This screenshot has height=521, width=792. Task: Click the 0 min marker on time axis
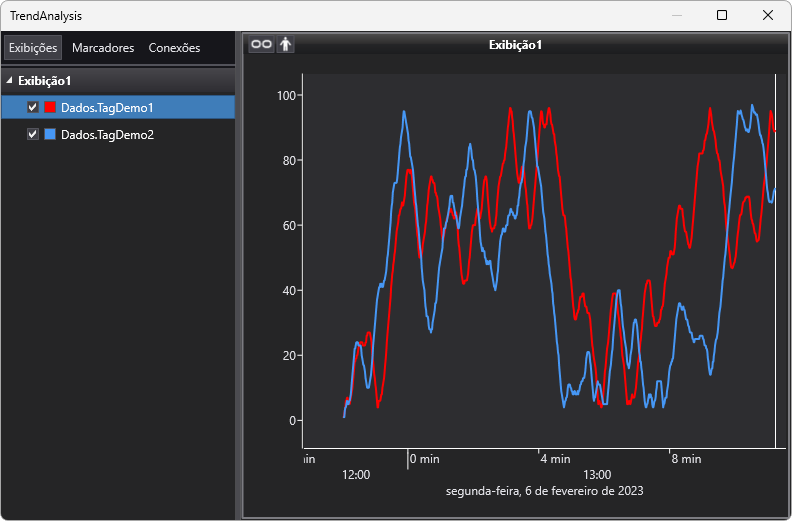point(424,459)
